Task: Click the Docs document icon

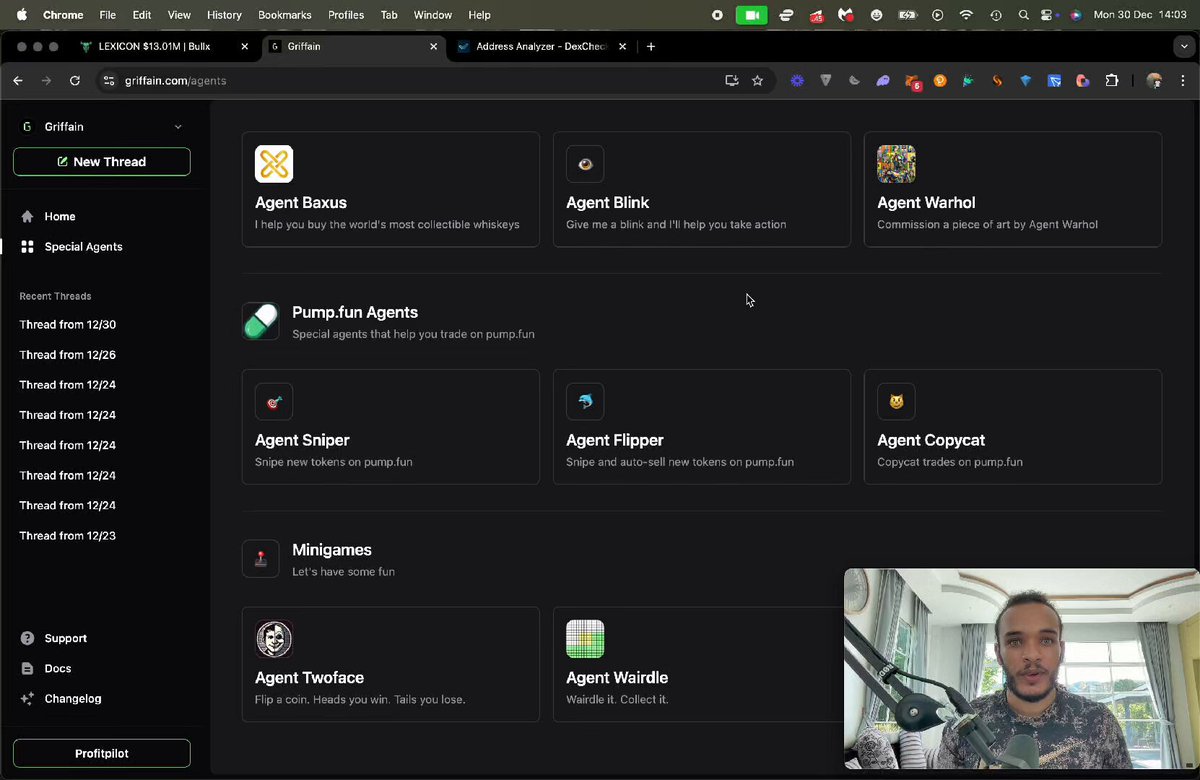Action: click(27, 668)
